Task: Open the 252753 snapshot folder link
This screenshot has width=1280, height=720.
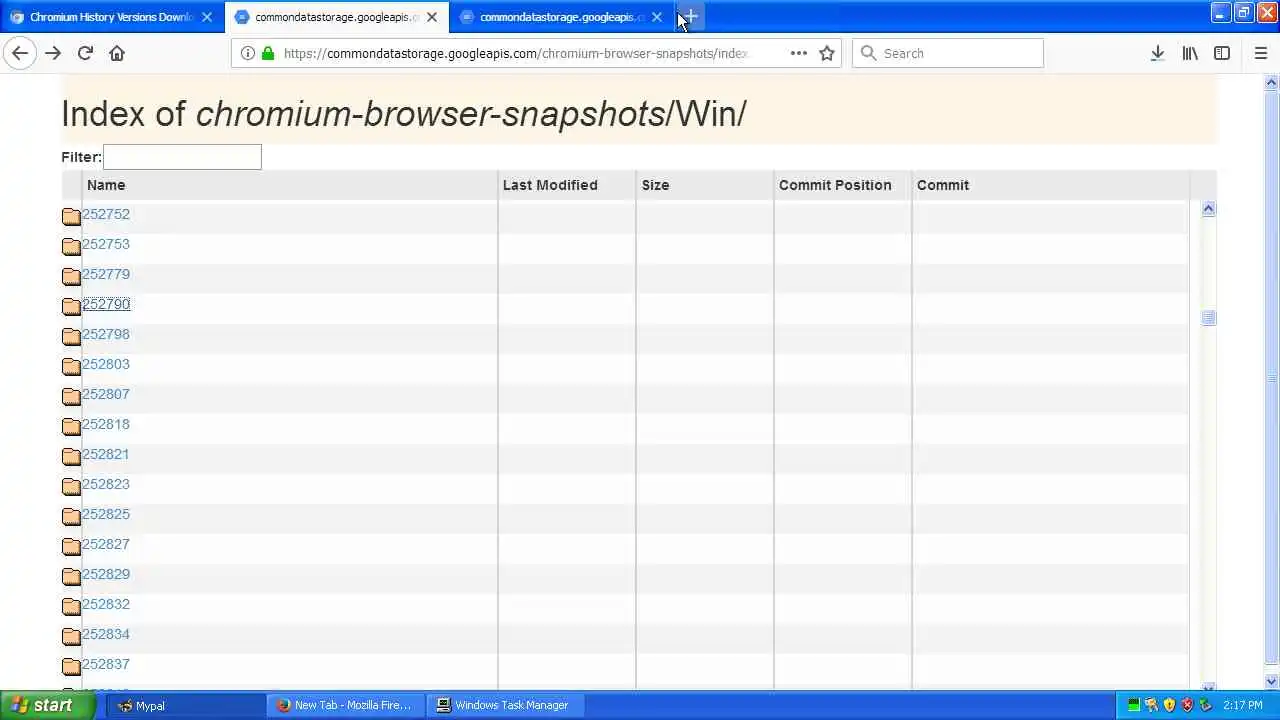Action: click(106, 244)
